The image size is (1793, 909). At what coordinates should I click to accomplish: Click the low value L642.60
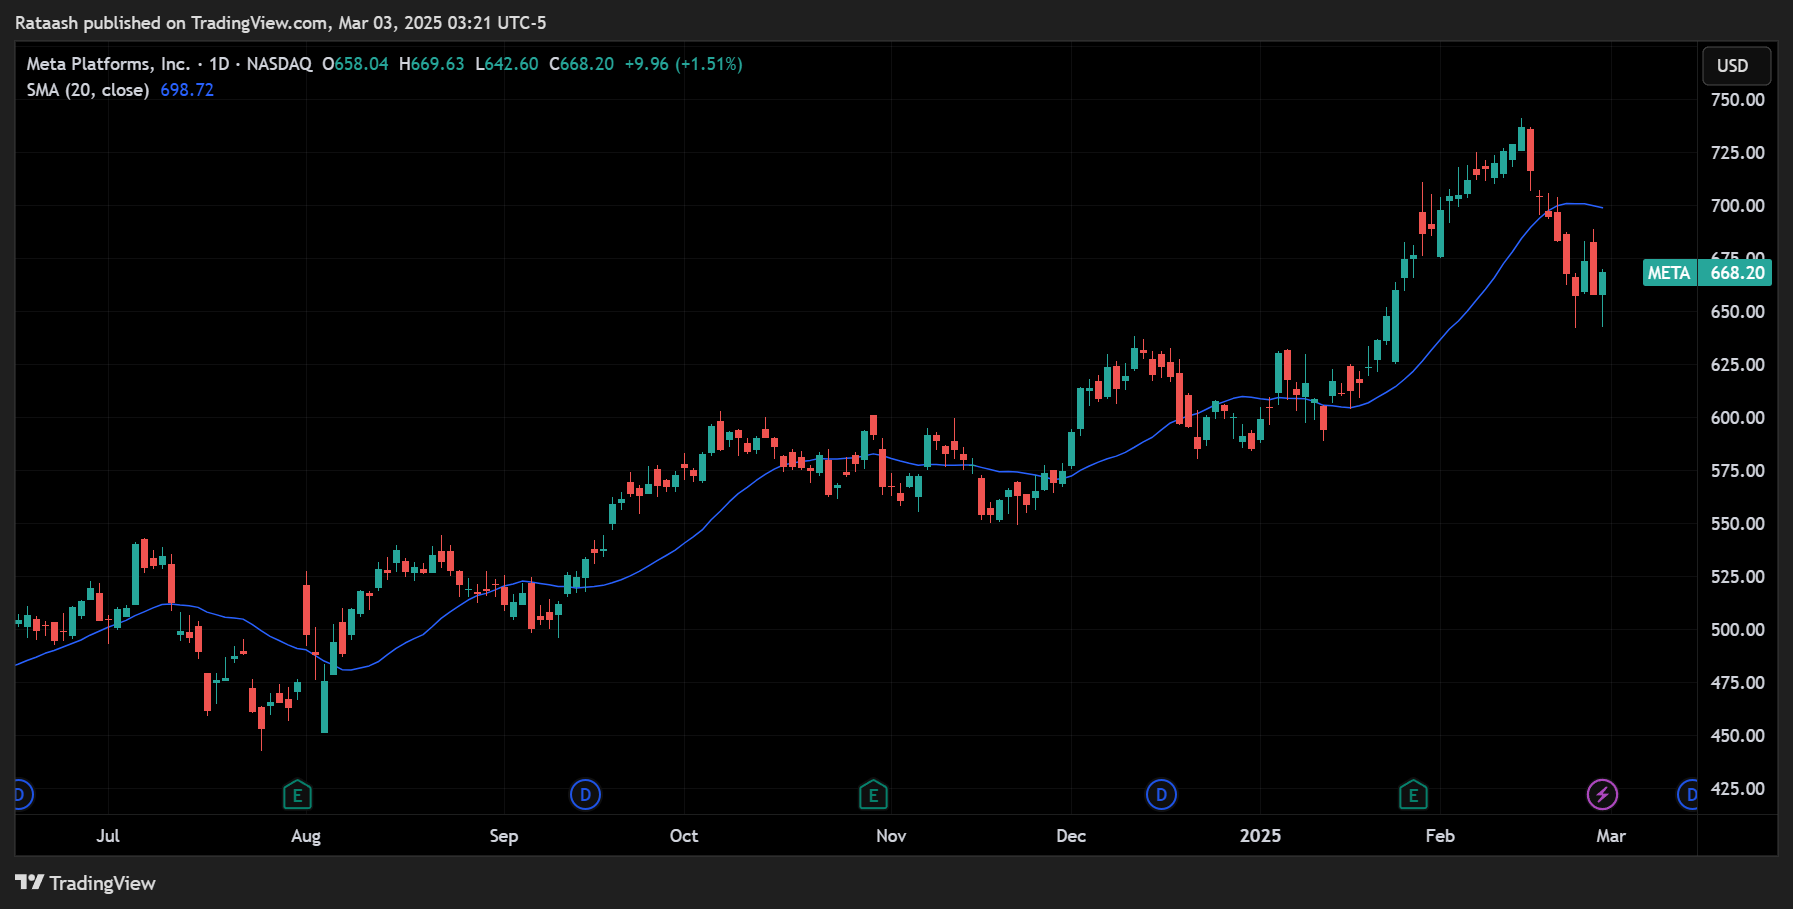[507, 64]
